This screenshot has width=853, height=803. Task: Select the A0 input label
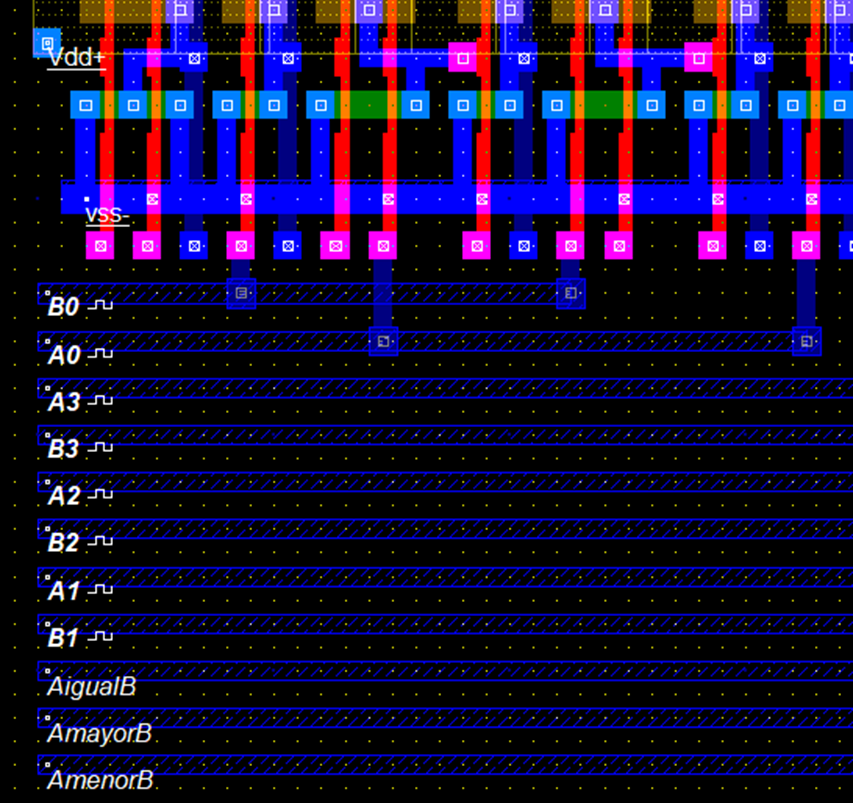64,355
